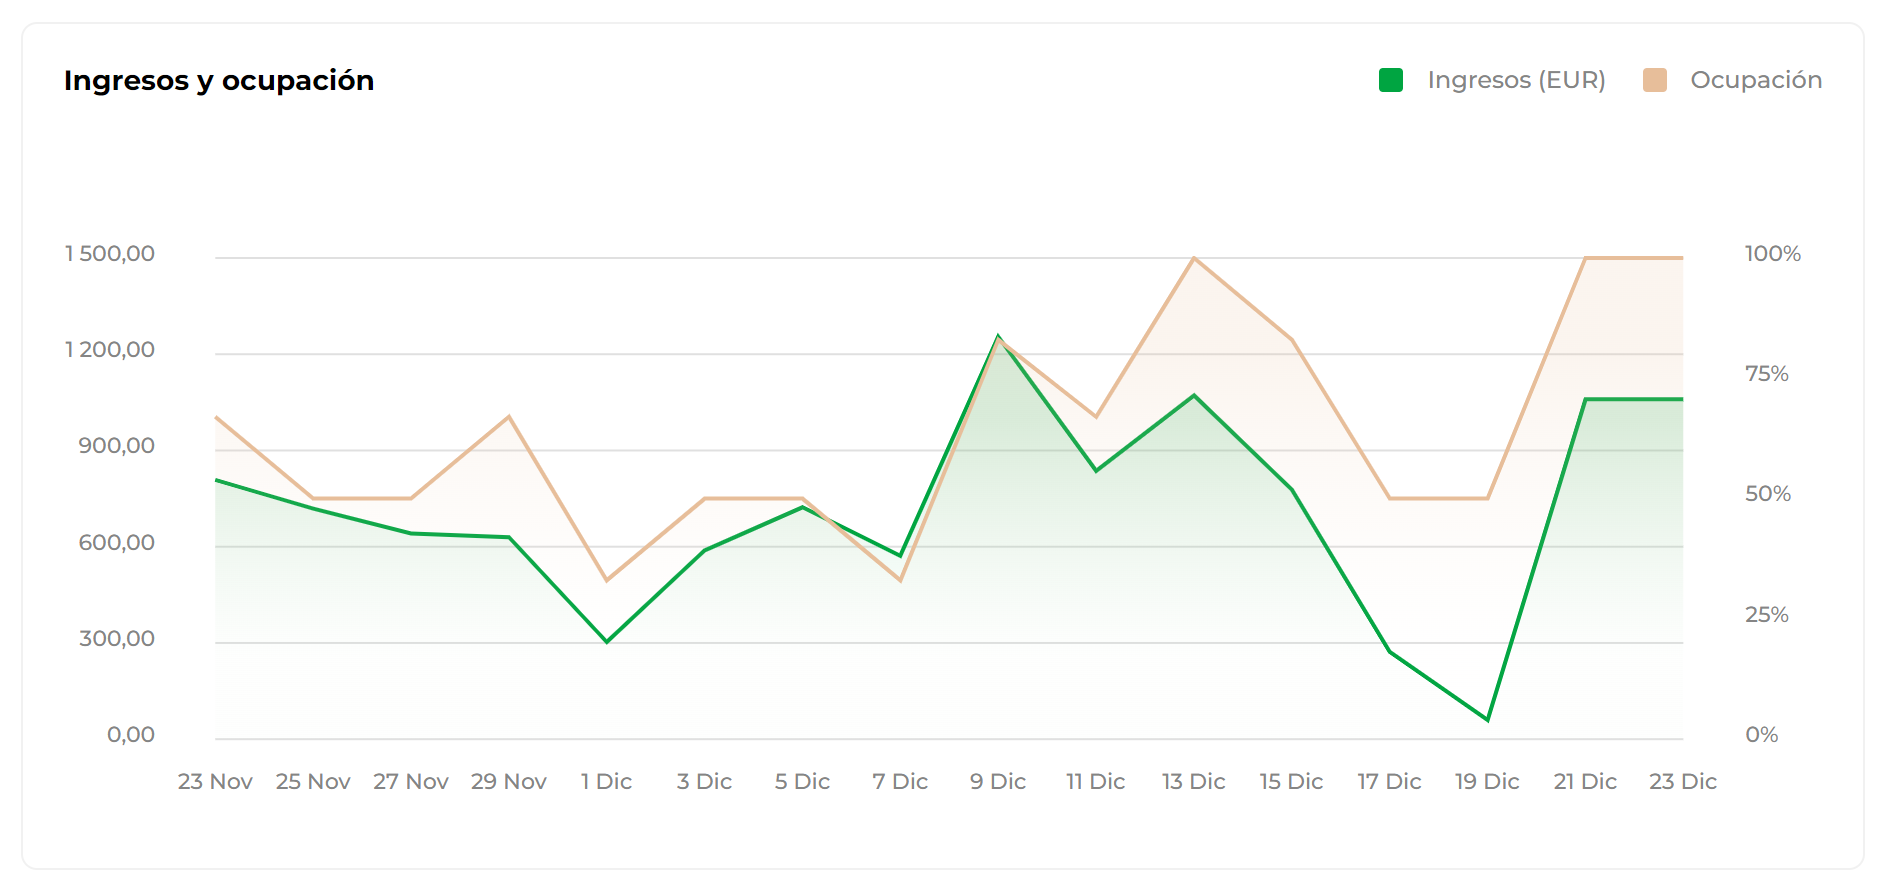The height and width of the screenshot is (891, 1889).
Task: Select the 29 Nov axis label
Action: [x=509, y=781]
